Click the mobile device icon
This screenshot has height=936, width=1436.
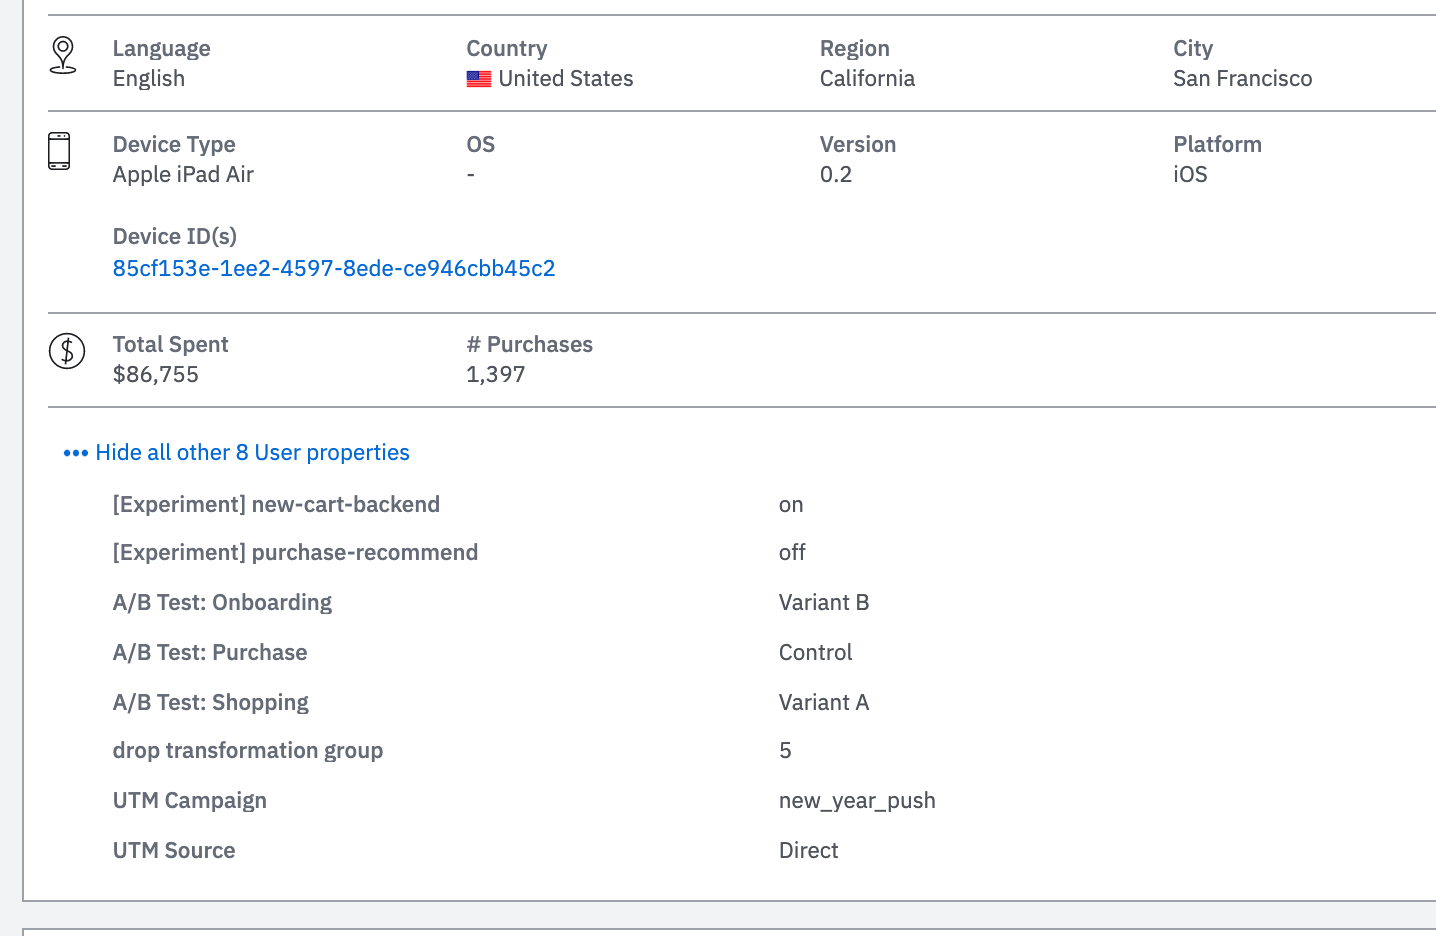pyautogui.click(x=59, y=151)
